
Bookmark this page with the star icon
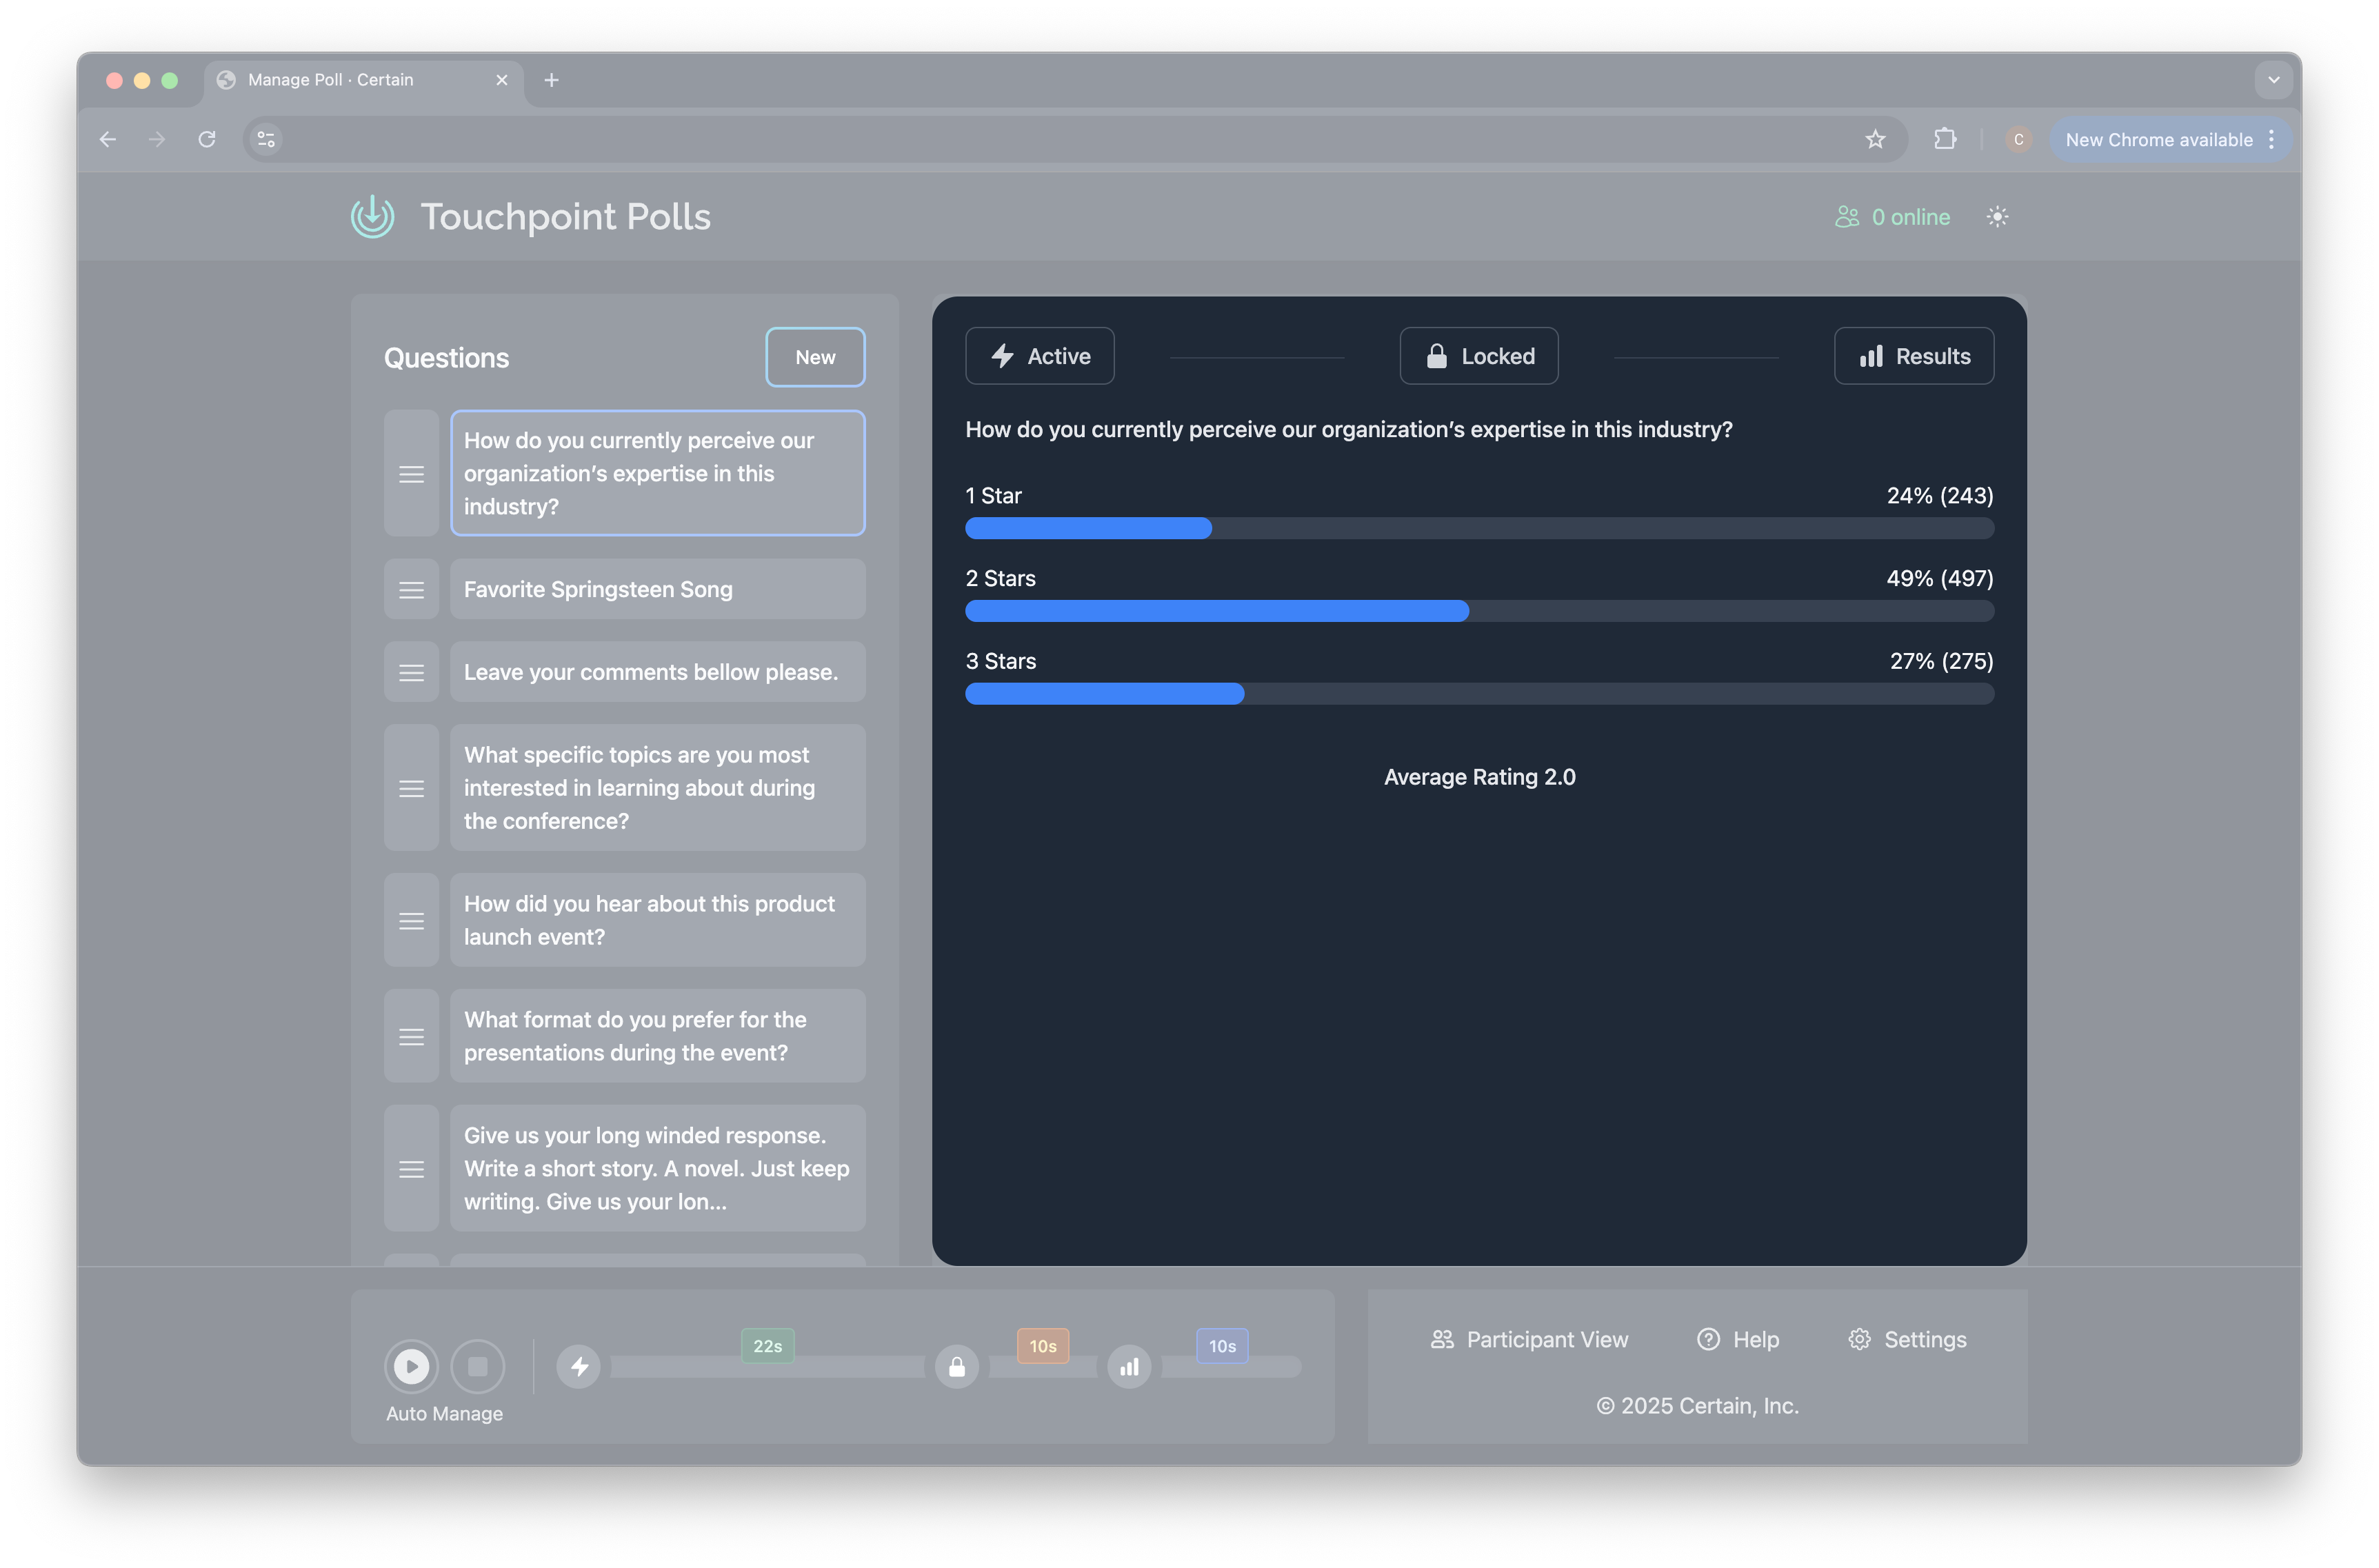1875,139
